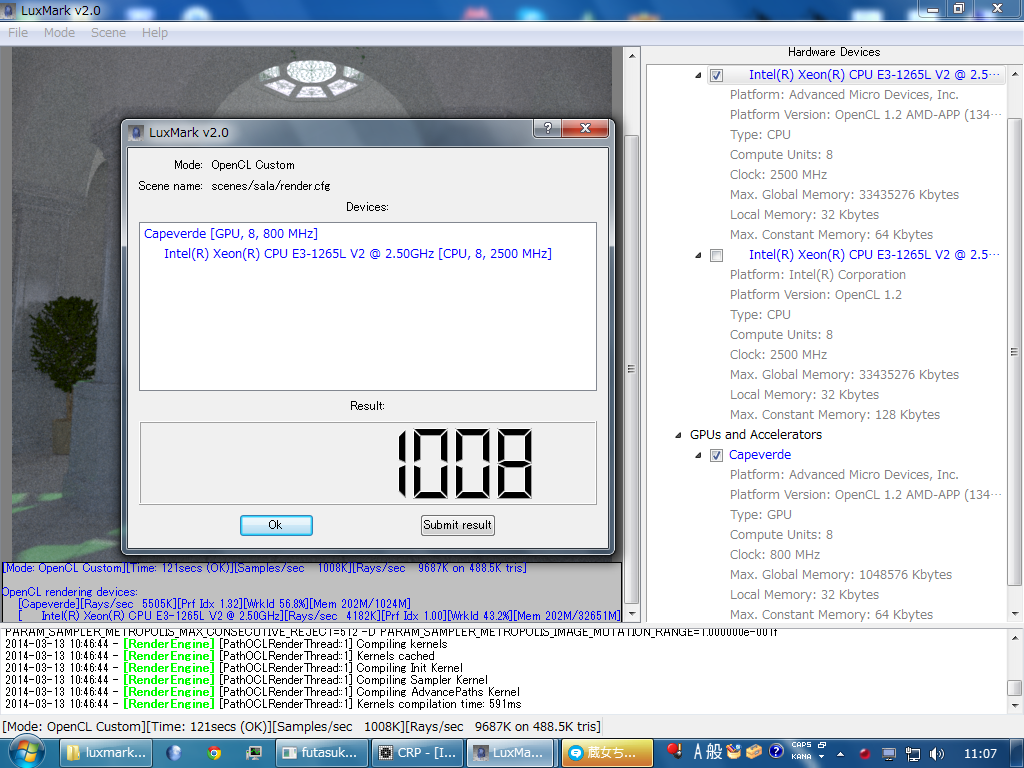Click the volume speaker tray icon
1024x768 pixels.
[x=937, y=753]
